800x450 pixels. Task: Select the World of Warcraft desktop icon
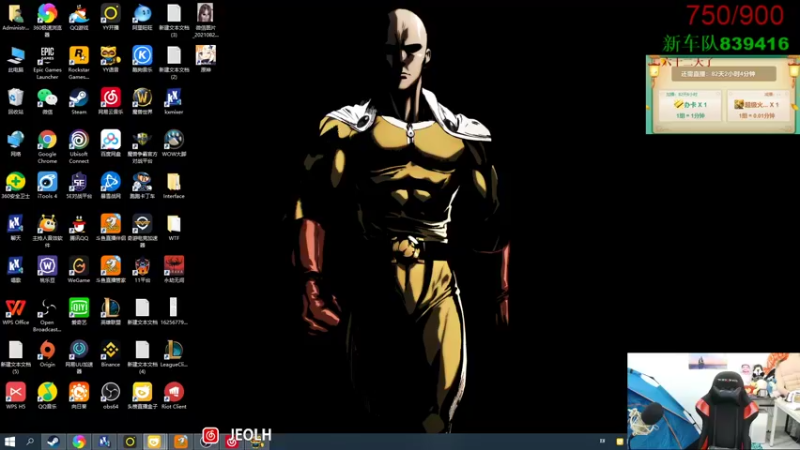click(x=142, y=101)
